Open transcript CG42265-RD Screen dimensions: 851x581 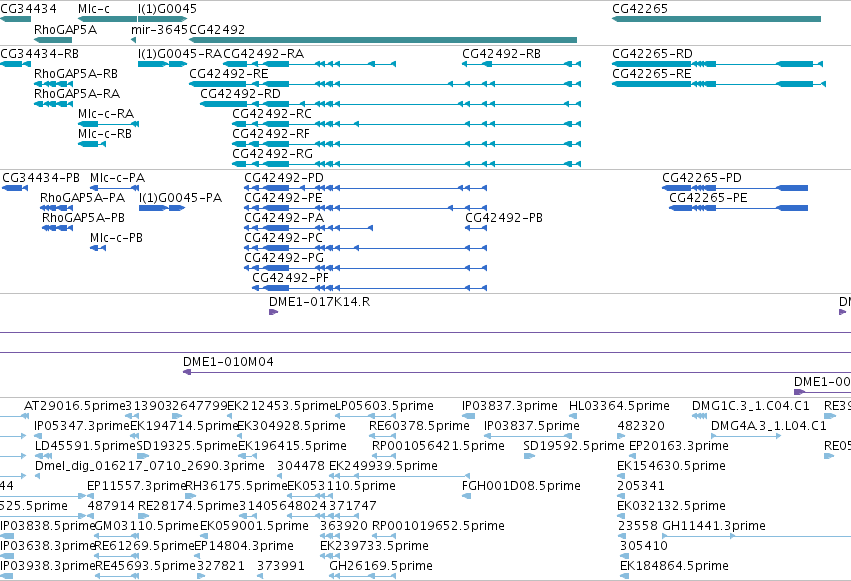717,64
